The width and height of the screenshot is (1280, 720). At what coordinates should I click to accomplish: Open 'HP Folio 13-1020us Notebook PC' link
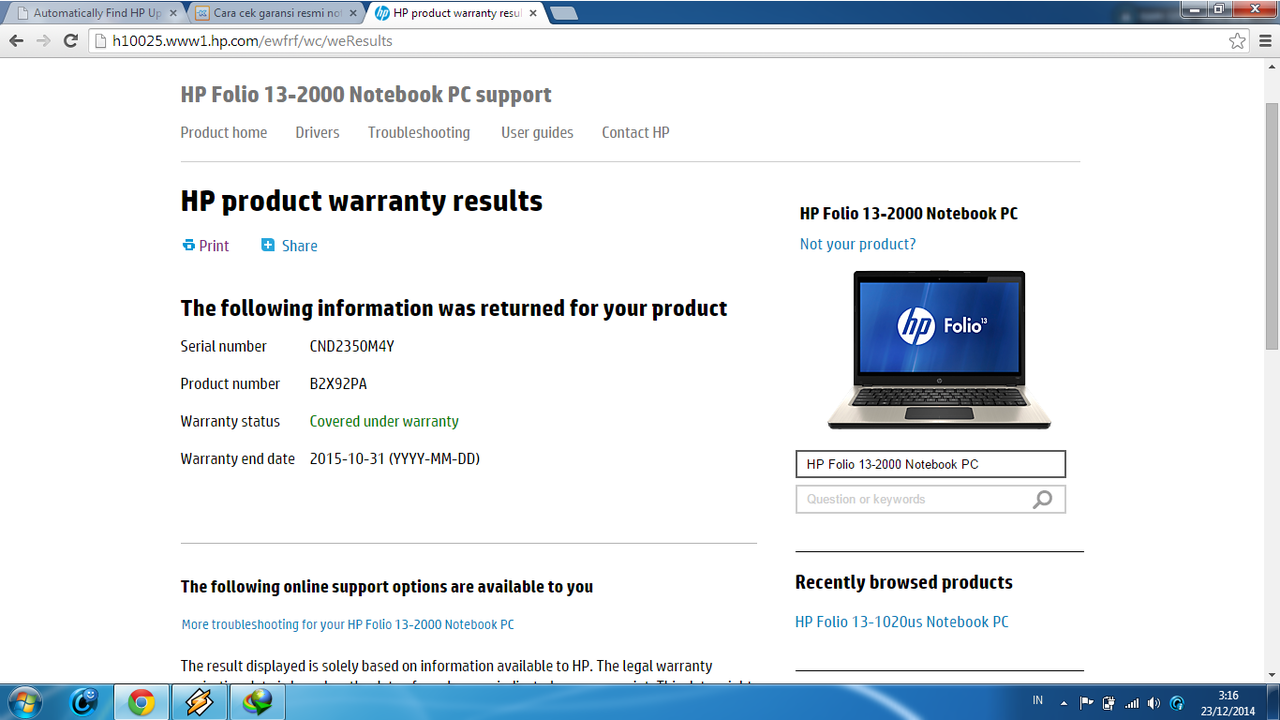click(902, 621)
